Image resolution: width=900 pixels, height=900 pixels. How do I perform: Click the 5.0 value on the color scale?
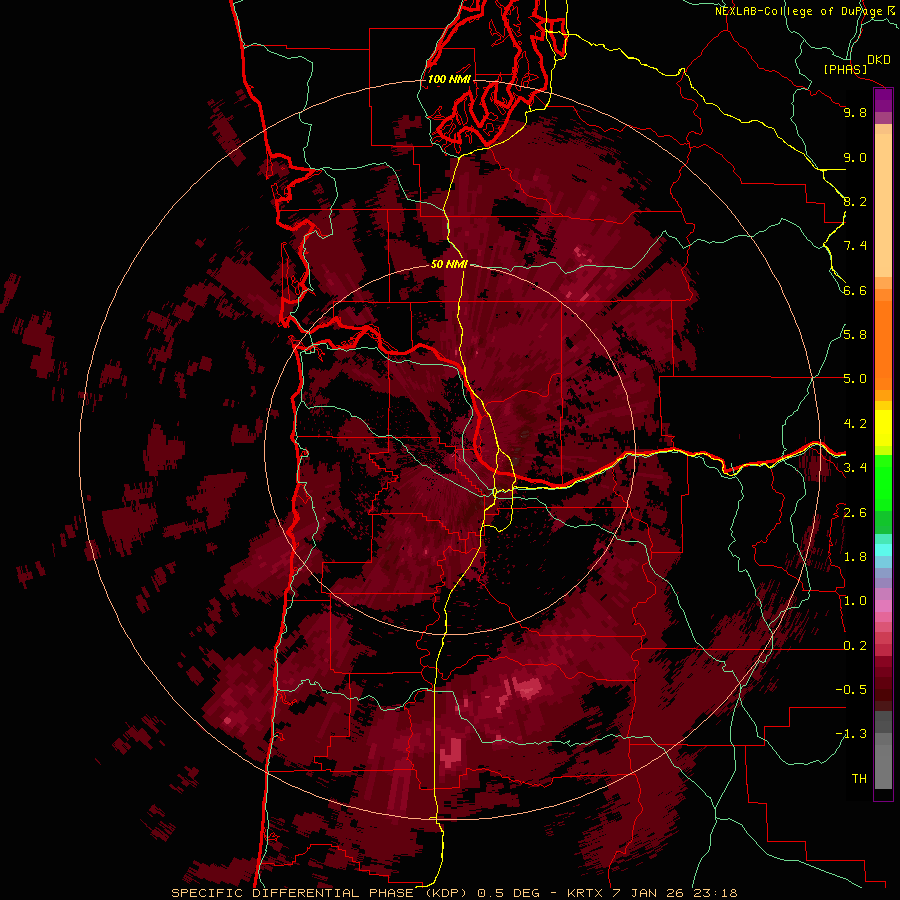855,379
